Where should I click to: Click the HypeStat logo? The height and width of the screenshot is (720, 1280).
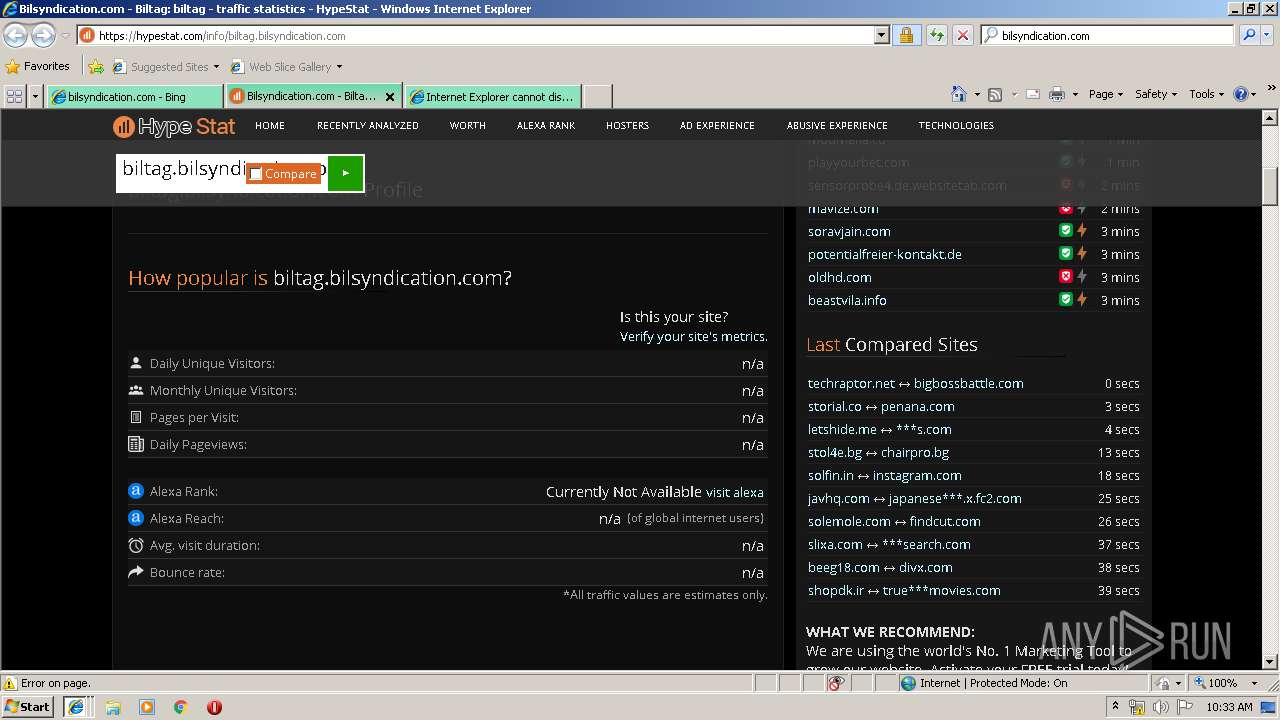click(174, 126)
